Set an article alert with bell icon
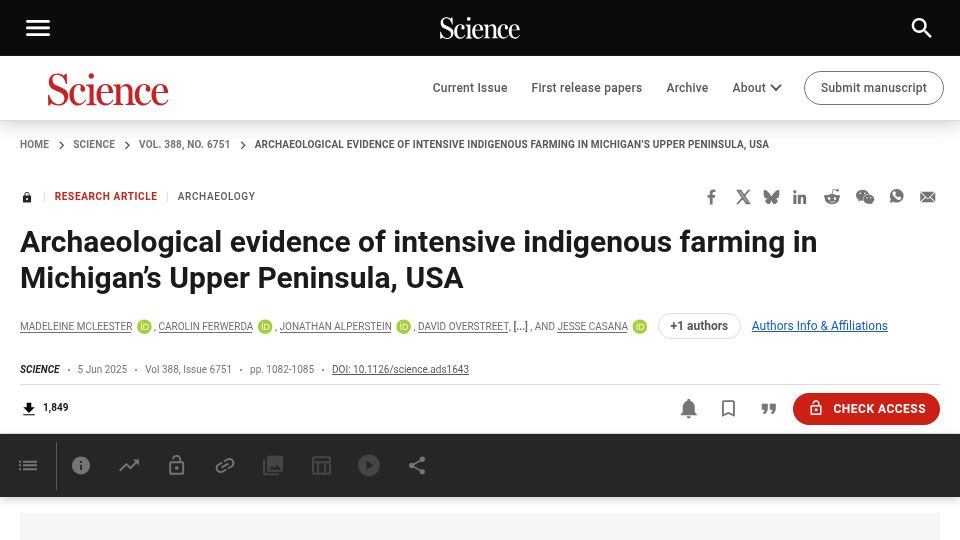 point(689,408)
